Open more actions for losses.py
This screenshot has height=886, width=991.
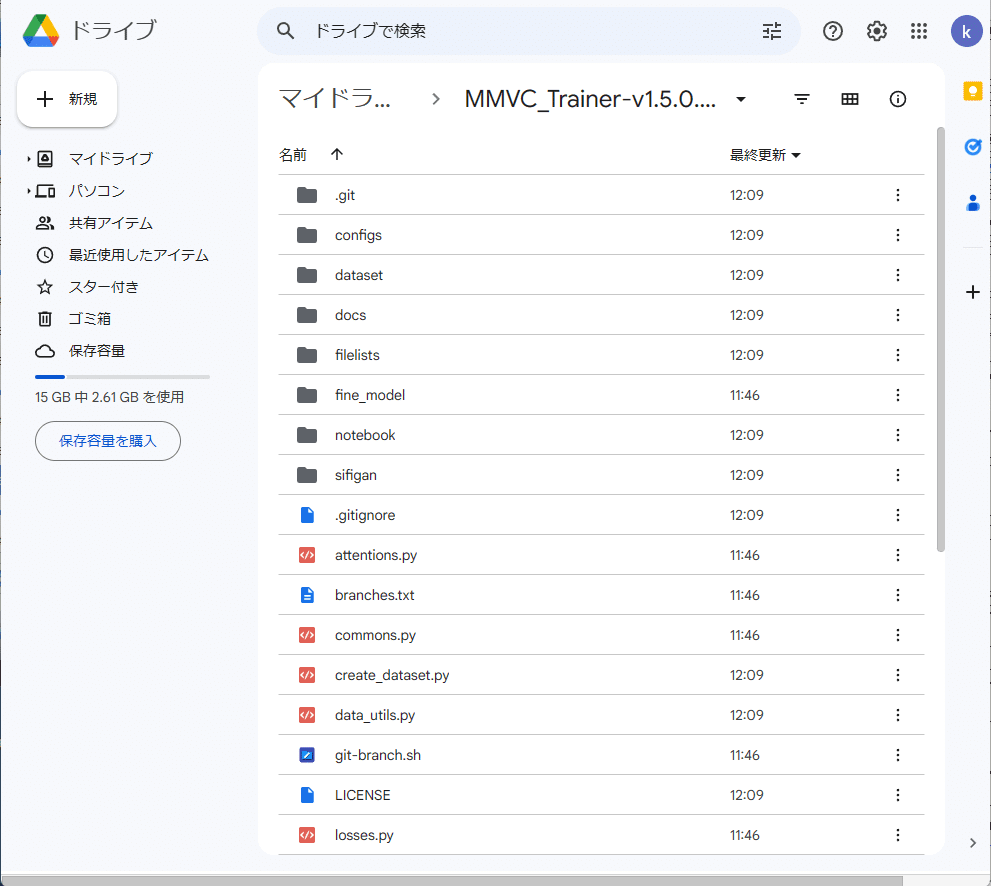coord(897,835)
